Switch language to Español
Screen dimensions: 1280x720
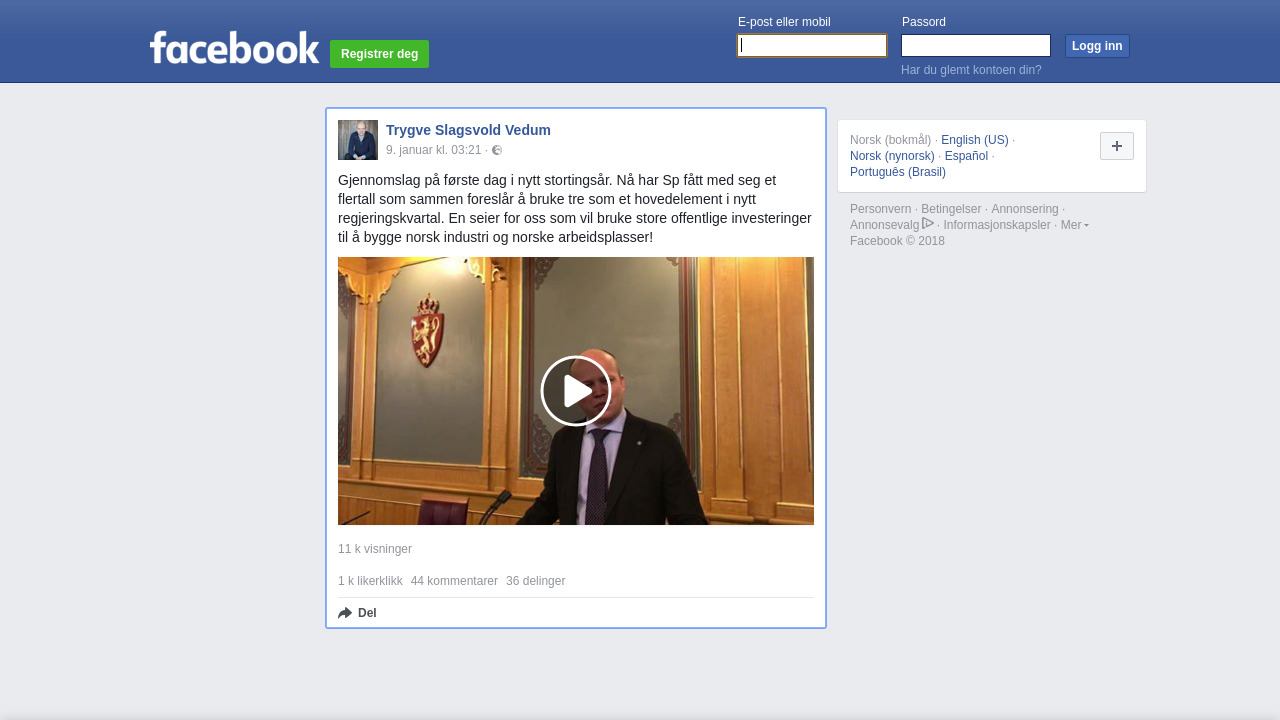click(x=966, y=156)
